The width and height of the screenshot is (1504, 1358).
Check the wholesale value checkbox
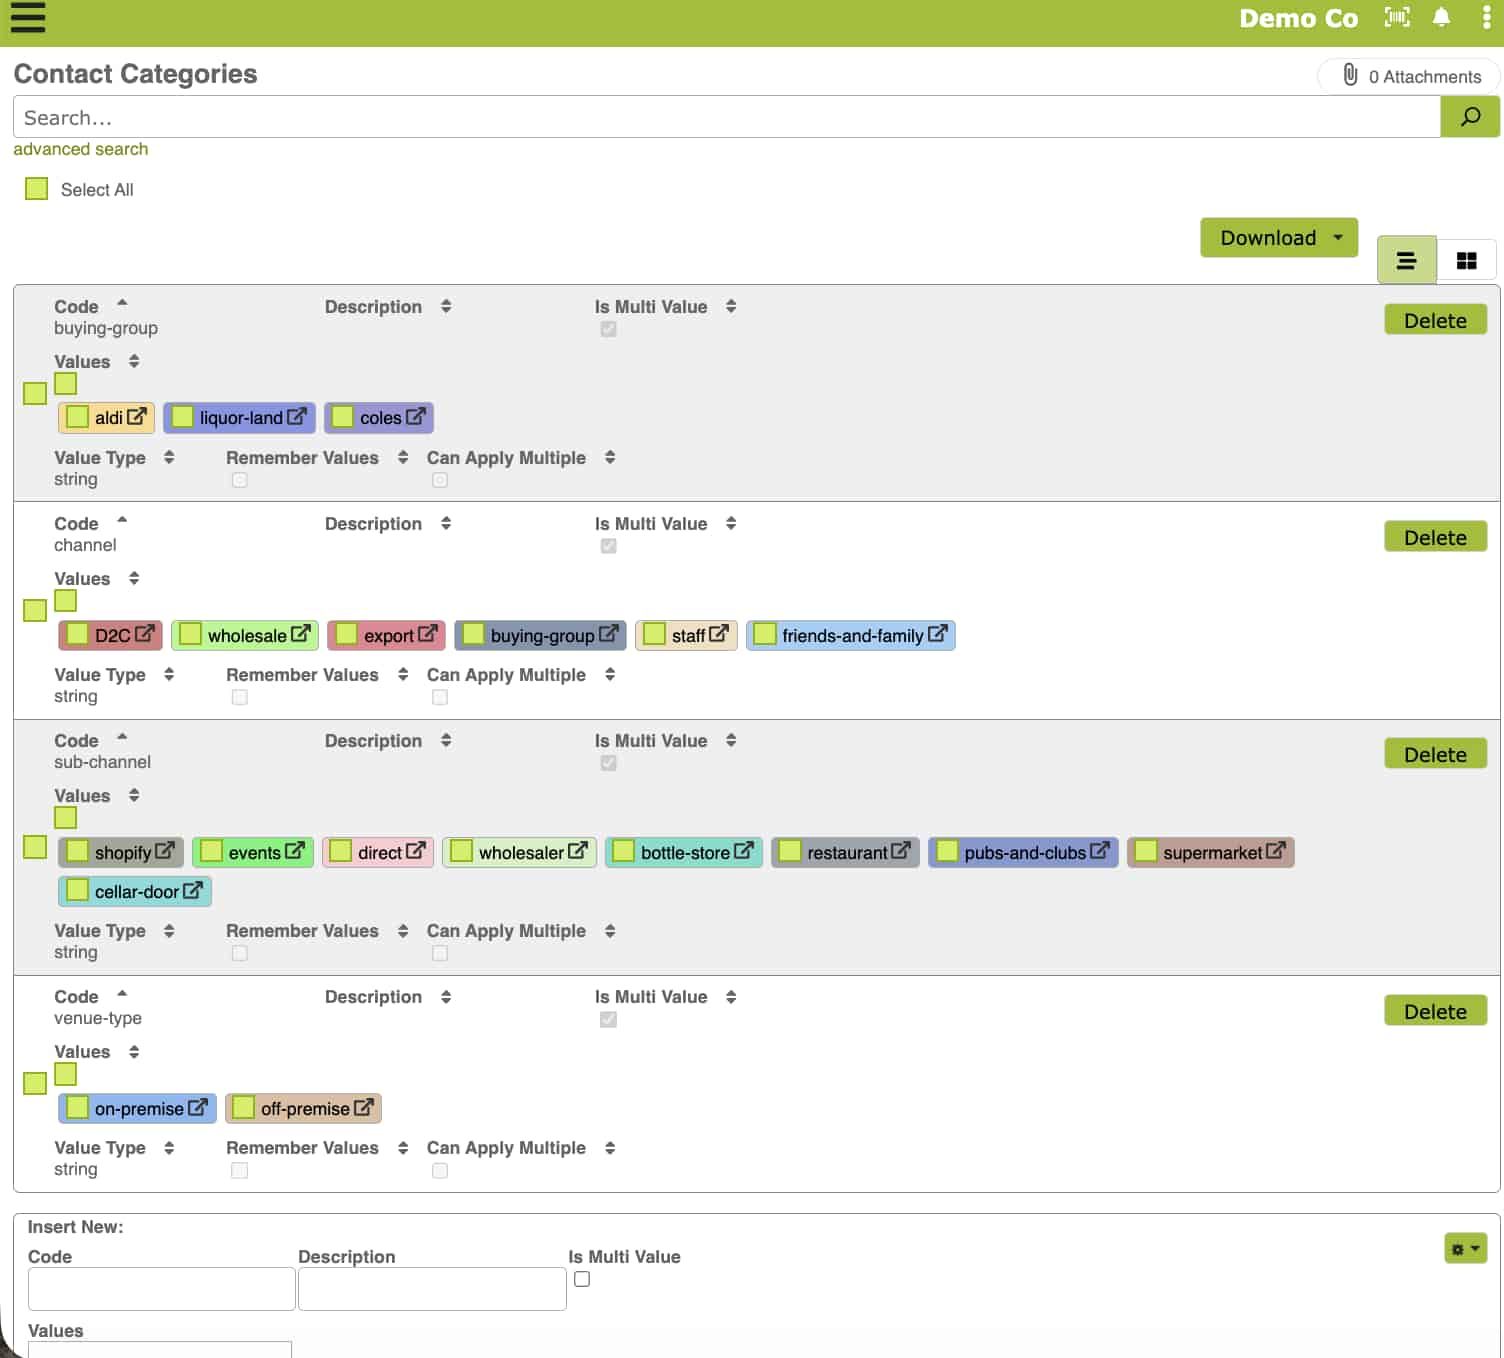pyautogui.click(x=191, y=635)
